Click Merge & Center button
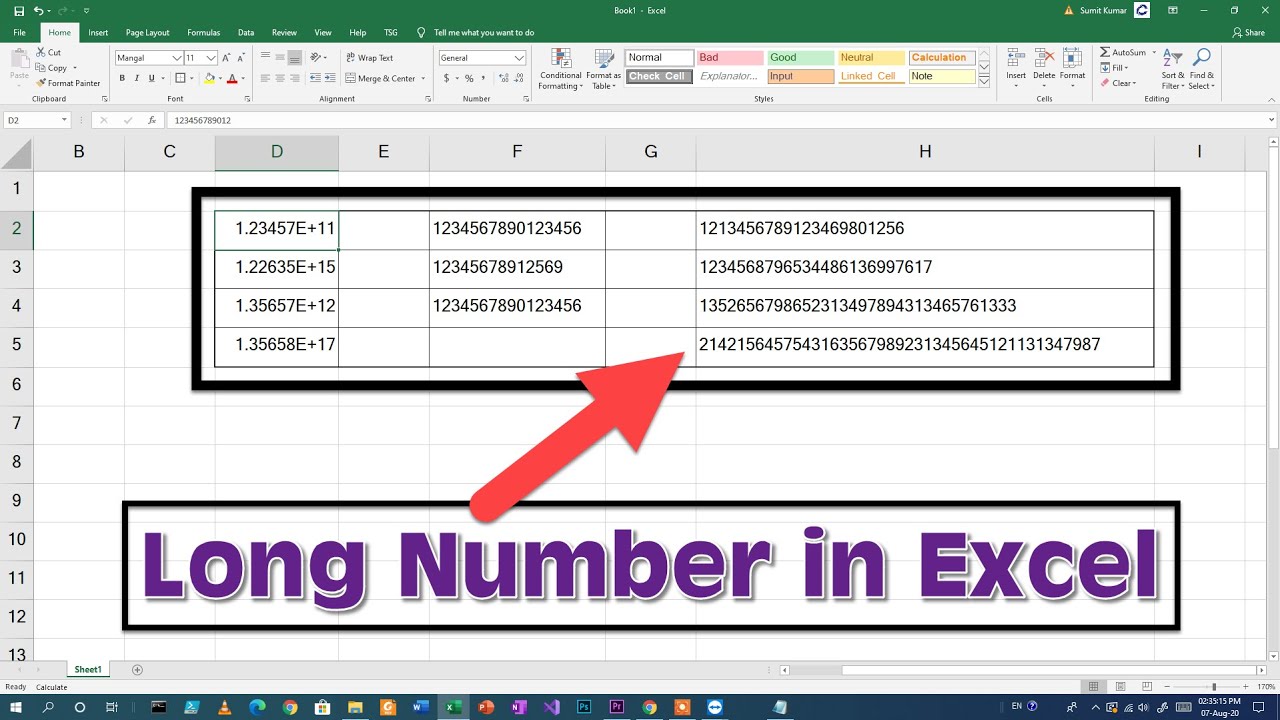Screen dimensions: 1280x720 coord(380,78)
